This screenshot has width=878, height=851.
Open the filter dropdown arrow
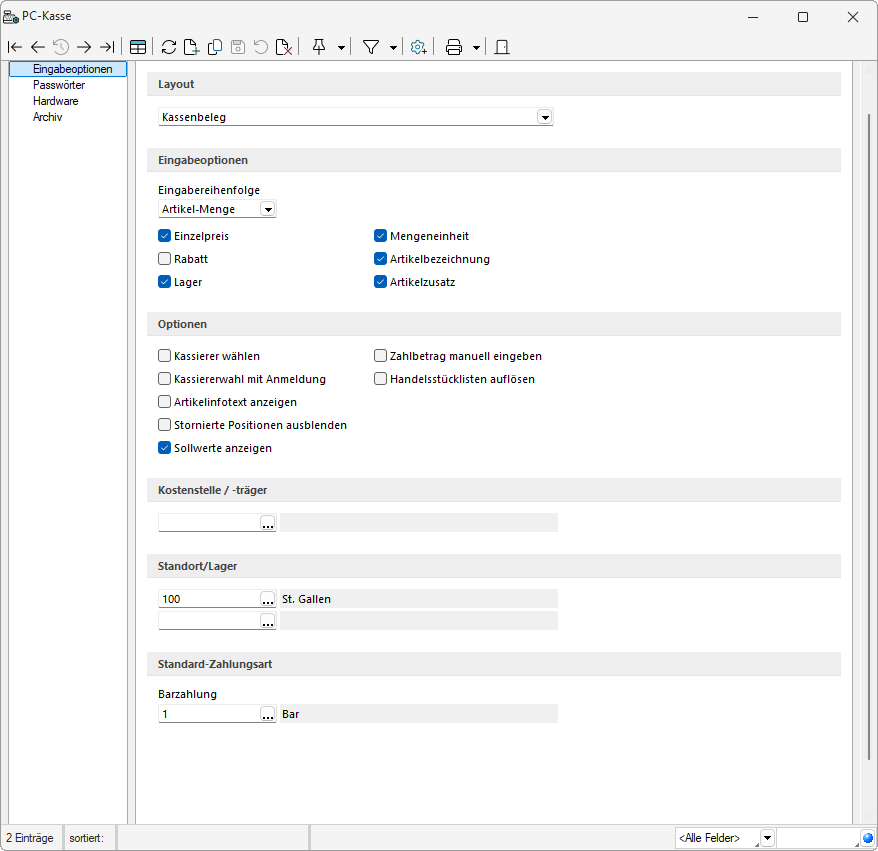[393, 47]
